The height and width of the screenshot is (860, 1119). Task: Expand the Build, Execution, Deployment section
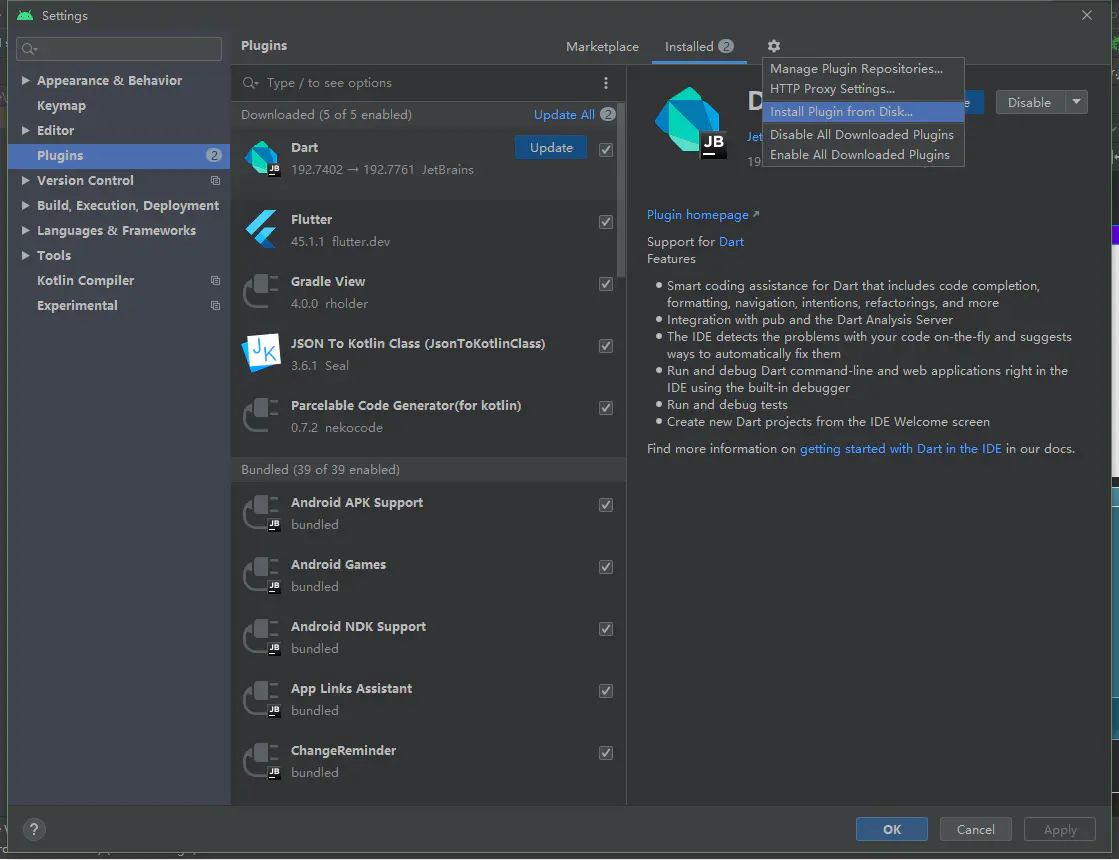26,206
